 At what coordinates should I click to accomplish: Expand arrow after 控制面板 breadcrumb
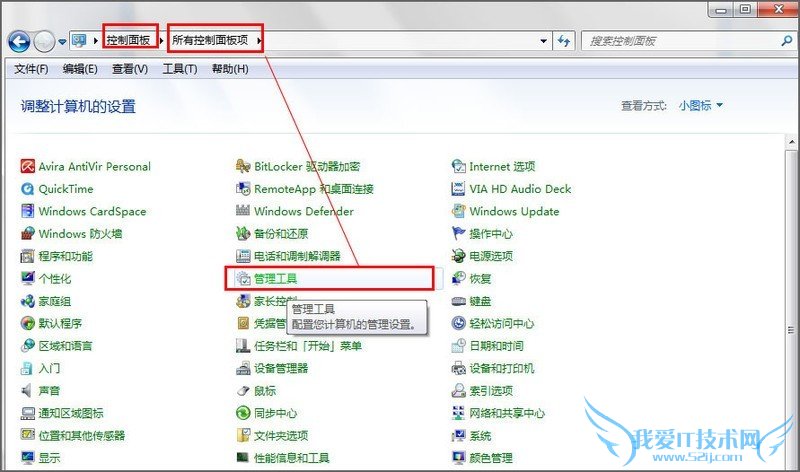click(x=162, y=40)
